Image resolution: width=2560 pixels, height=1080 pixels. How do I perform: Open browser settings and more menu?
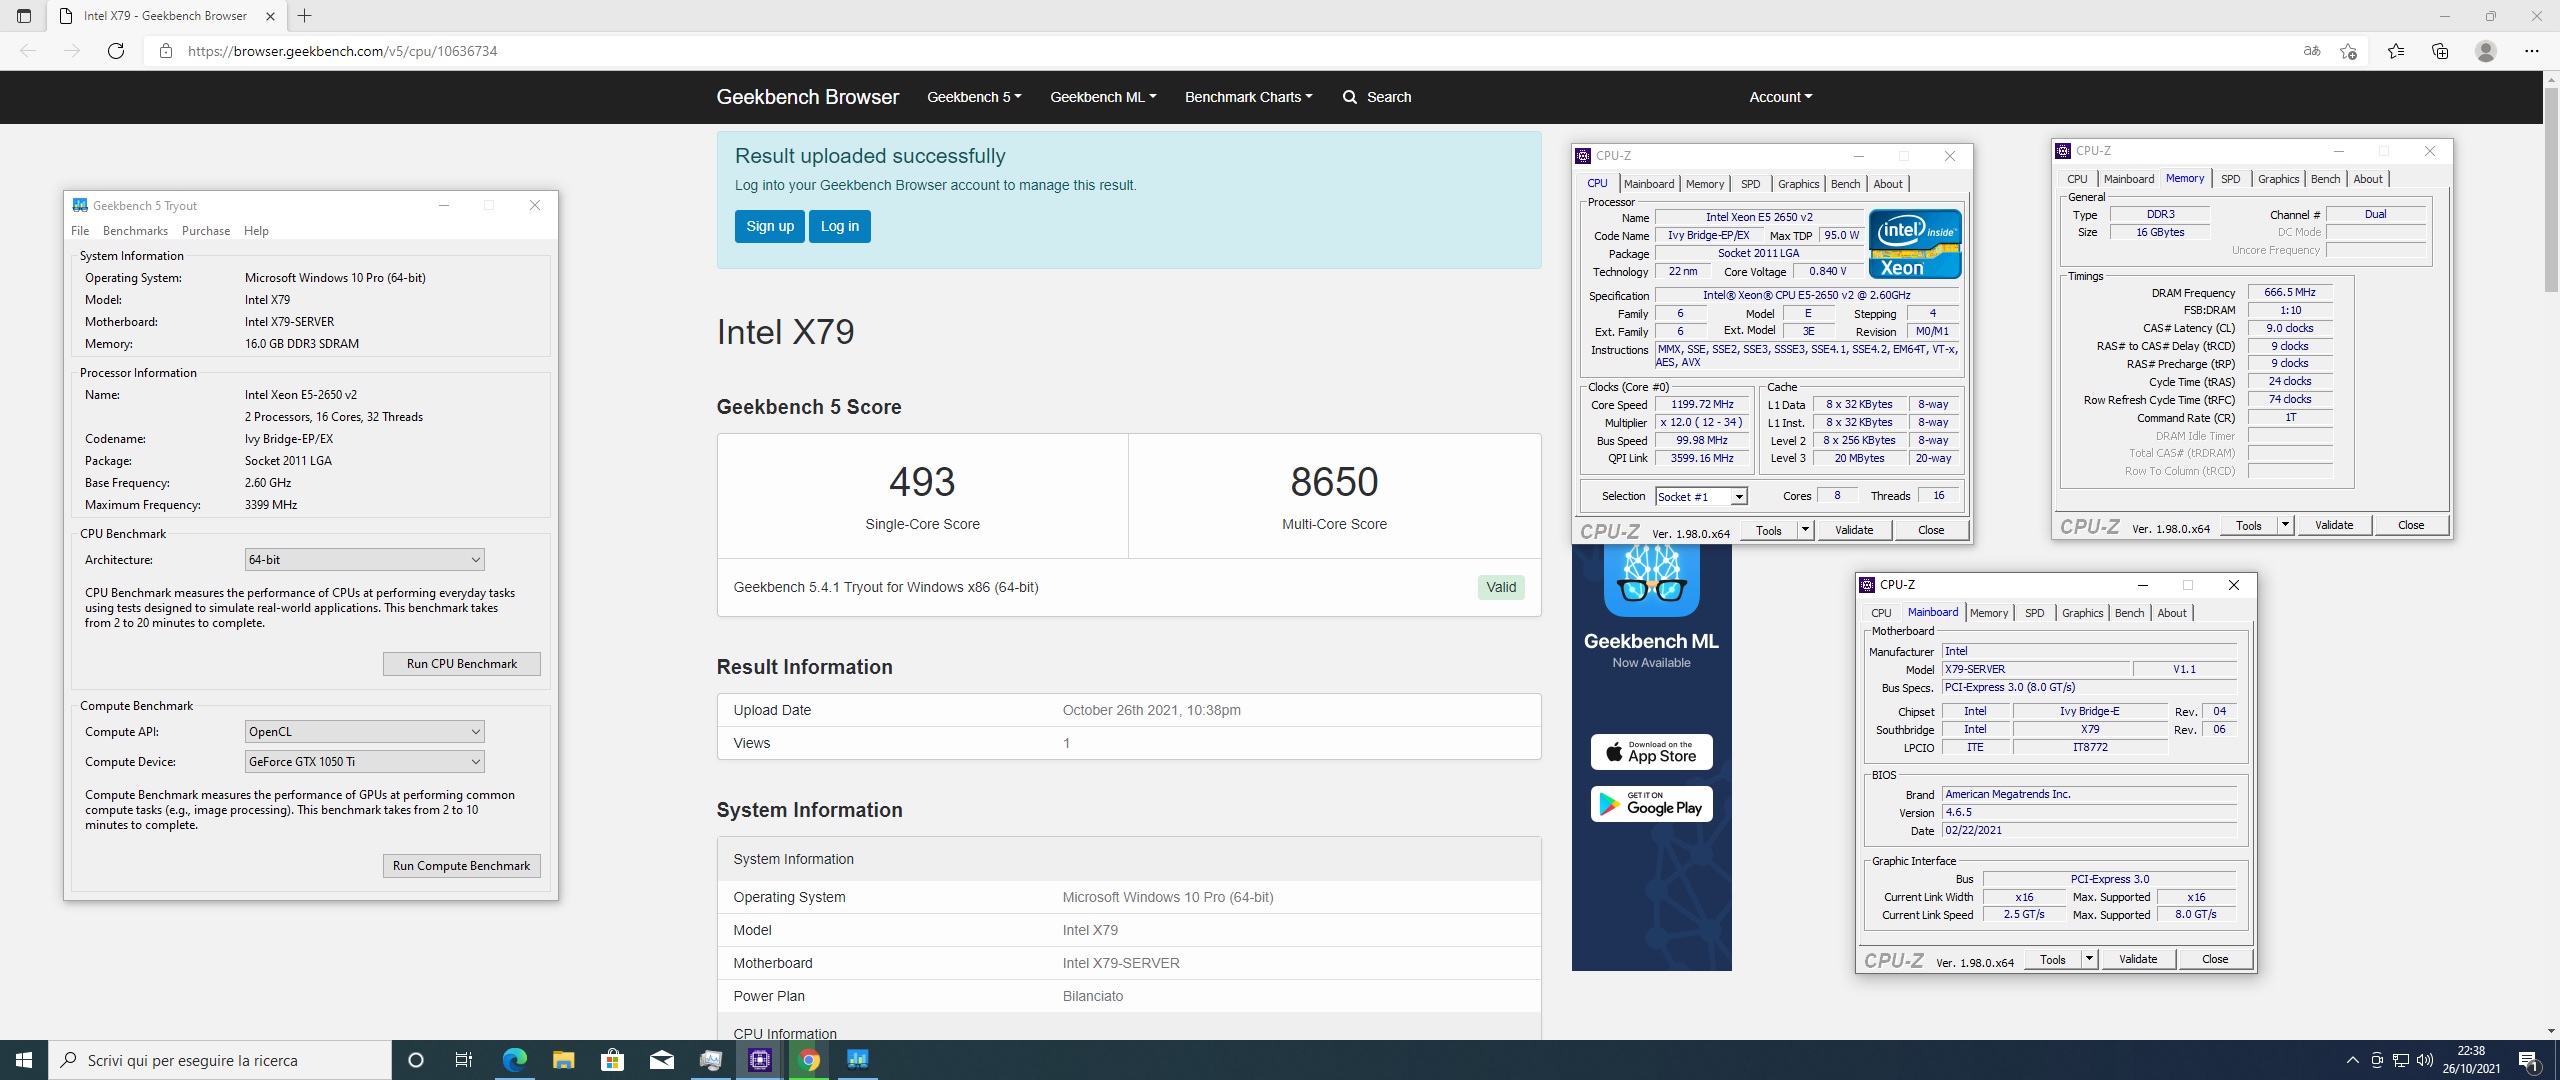tap(2532, 51)
